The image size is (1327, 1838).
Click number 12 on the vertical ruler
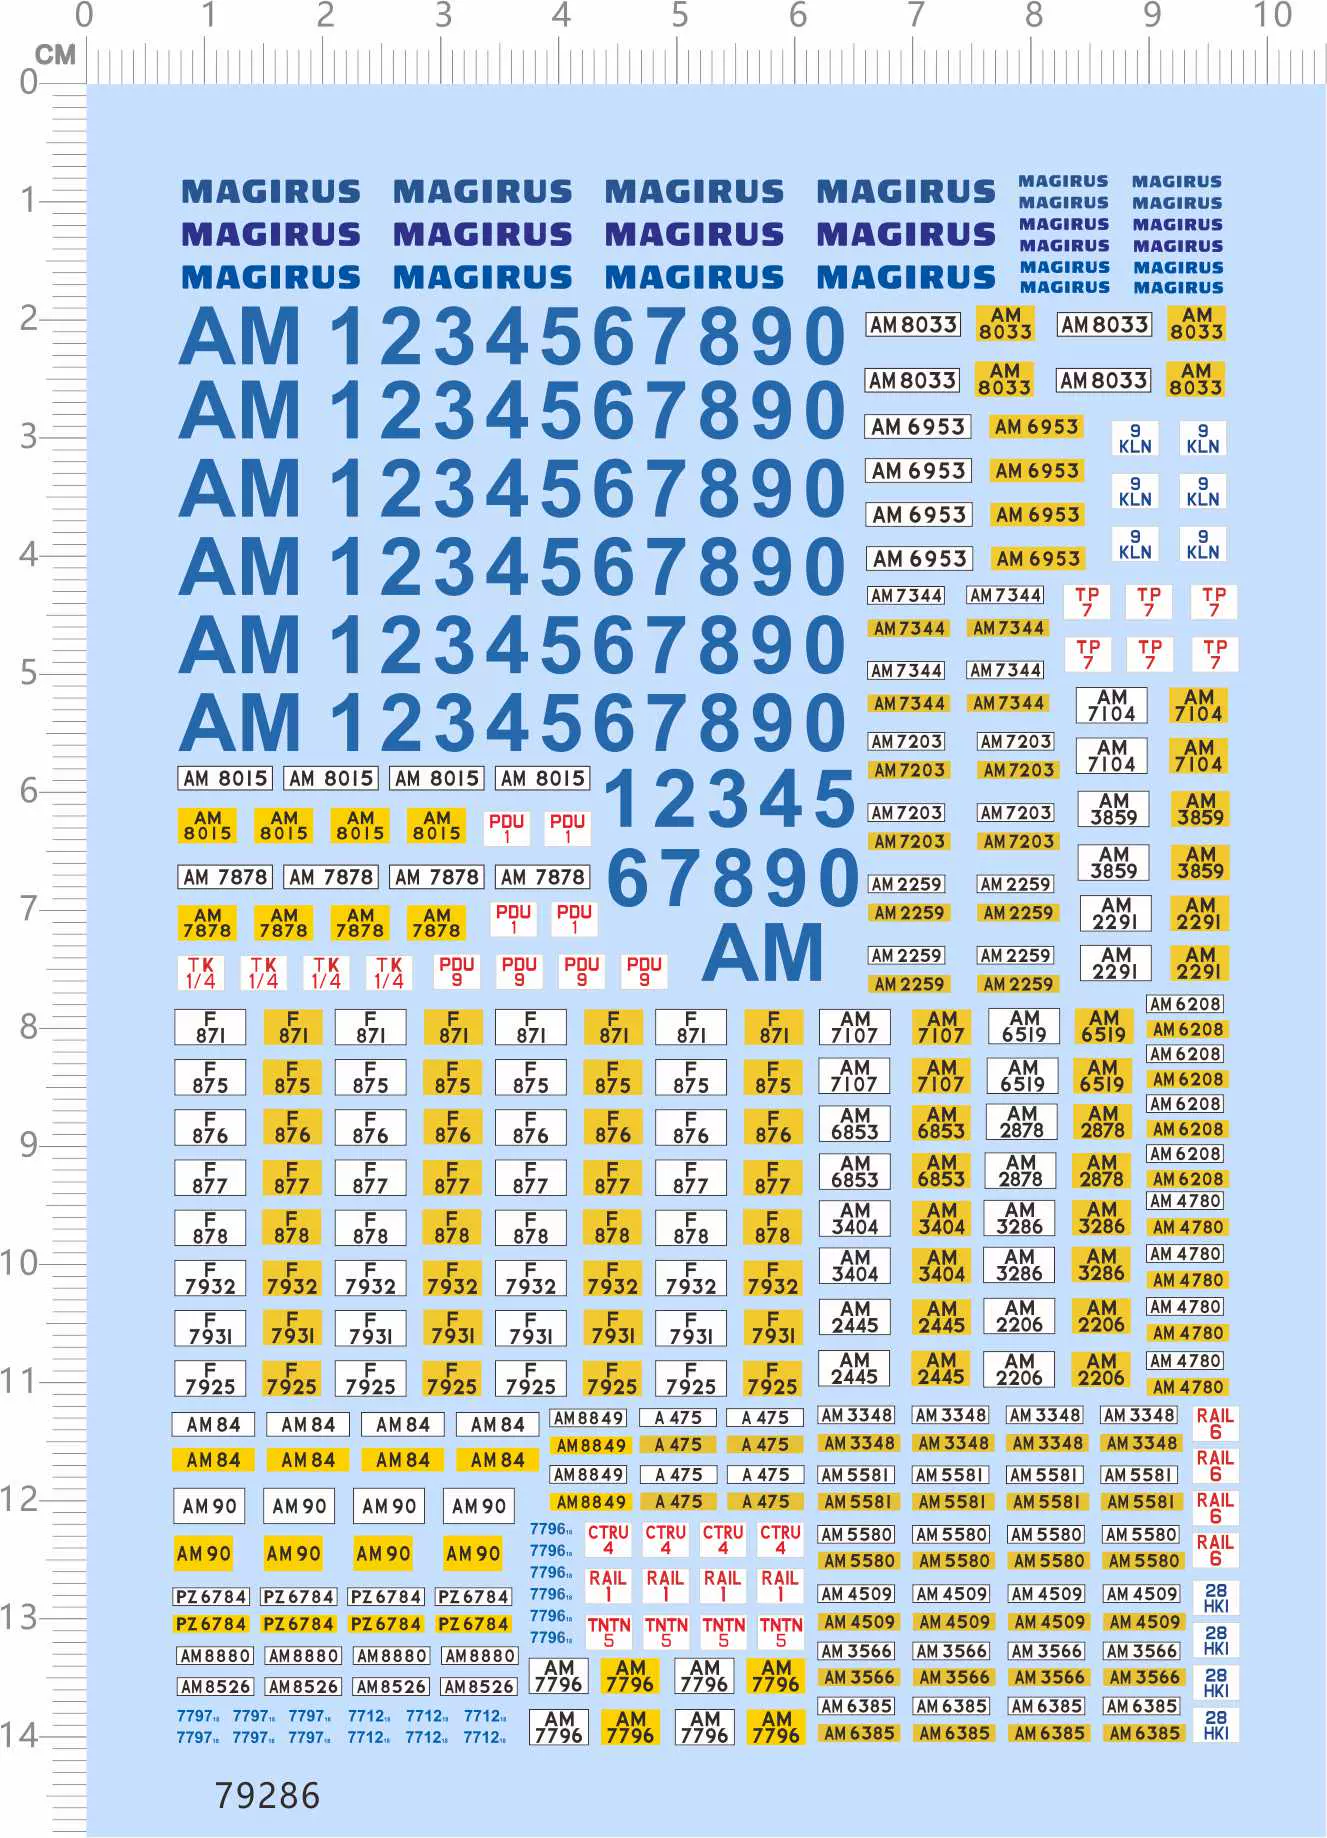(20, 1499)
